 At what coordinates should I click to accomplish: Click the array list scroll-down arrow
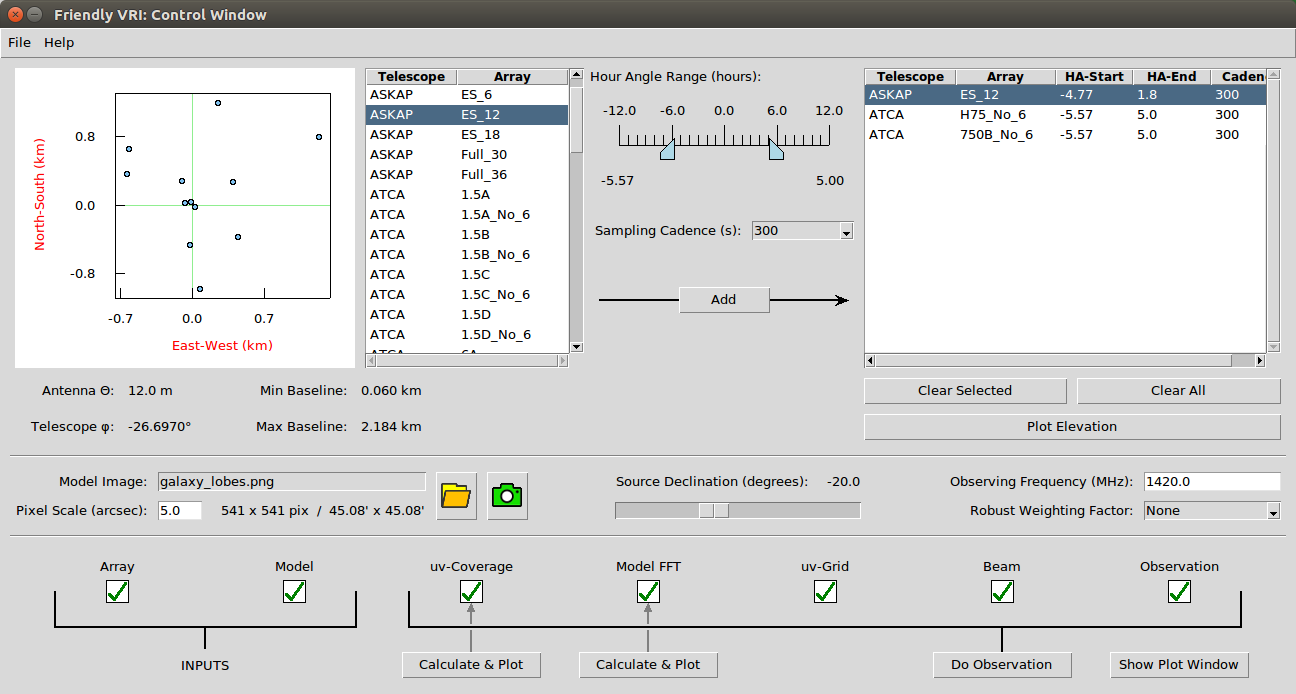click(x=576, y=347)
